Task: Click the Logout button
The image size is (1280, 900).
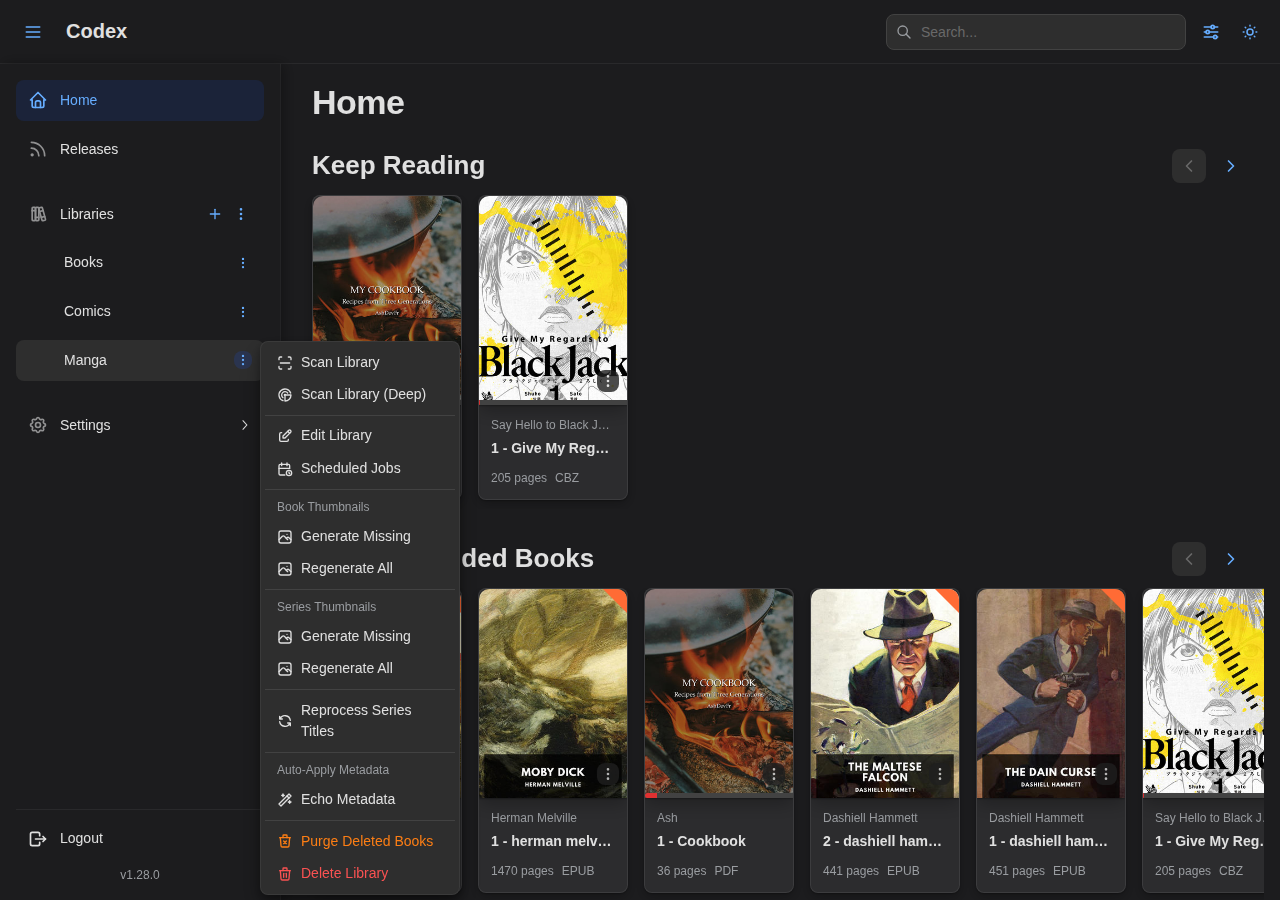Action: pos(140,838)
